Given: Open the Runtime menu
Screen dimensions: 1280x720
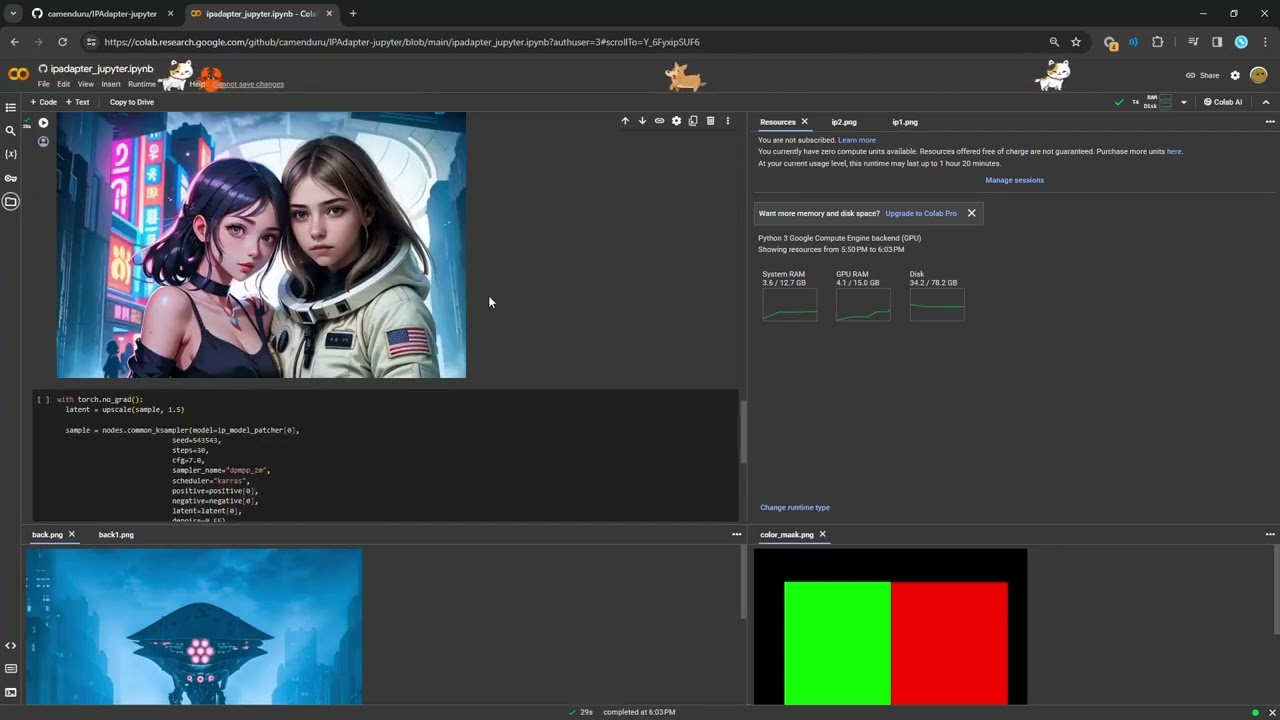Looking at the screenshot, I should [142, 84].
